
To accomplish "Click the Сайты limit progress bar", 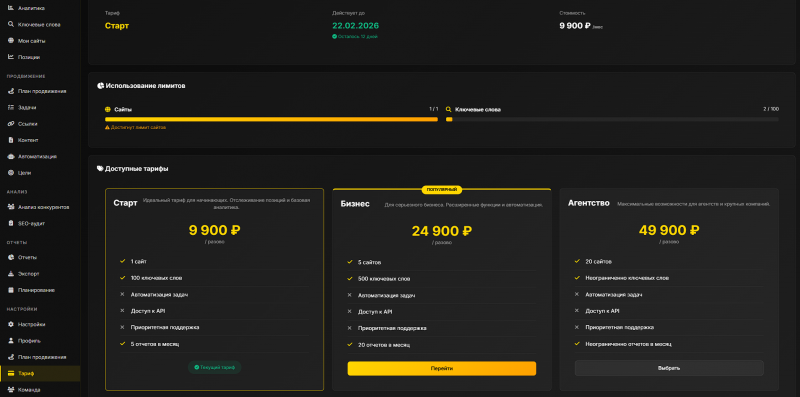I will 271,119.
